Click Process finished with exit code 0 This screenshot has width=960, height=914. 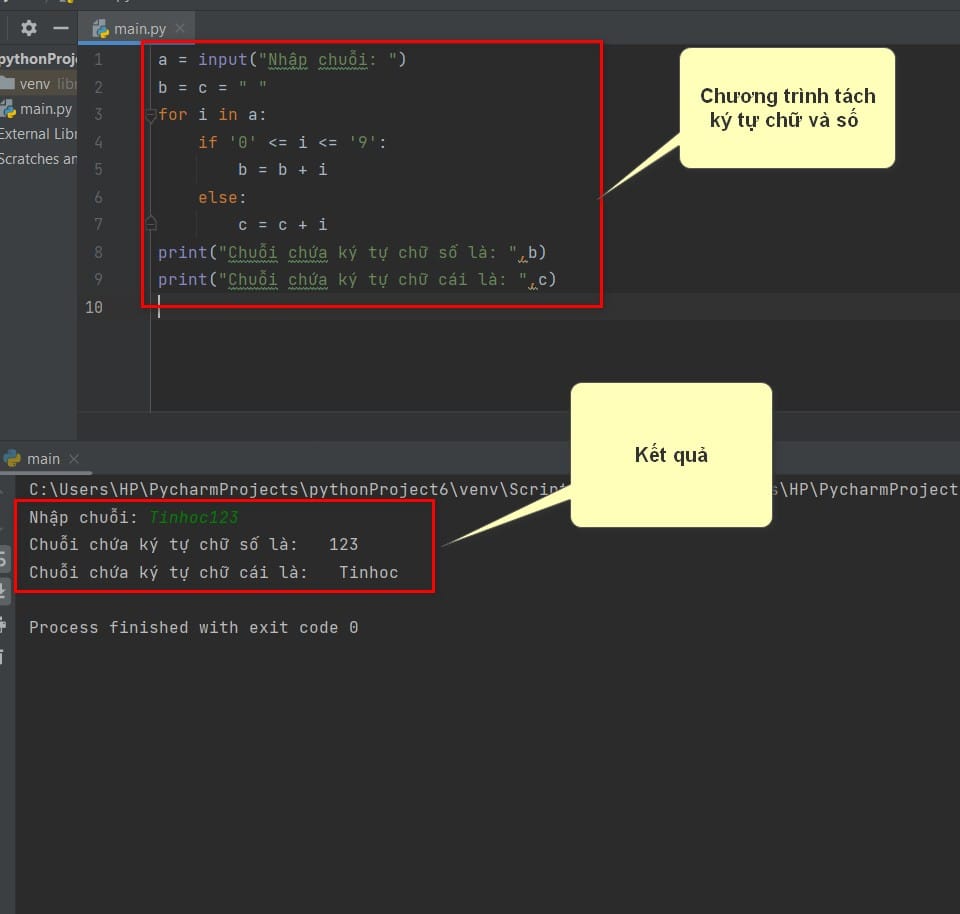pos(193,627)
